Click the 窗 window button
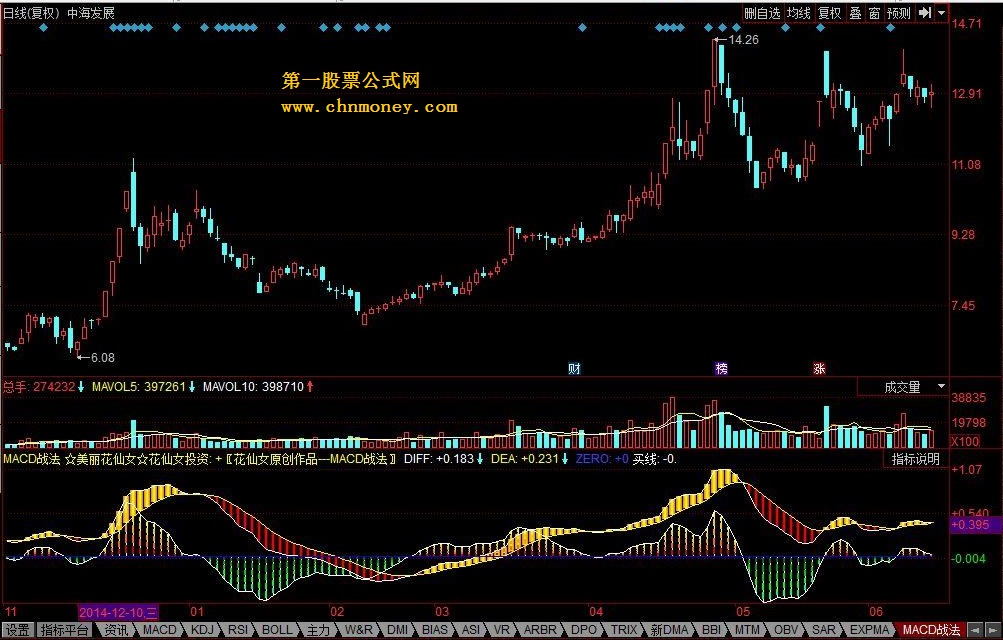 click(x=874, y=13)
